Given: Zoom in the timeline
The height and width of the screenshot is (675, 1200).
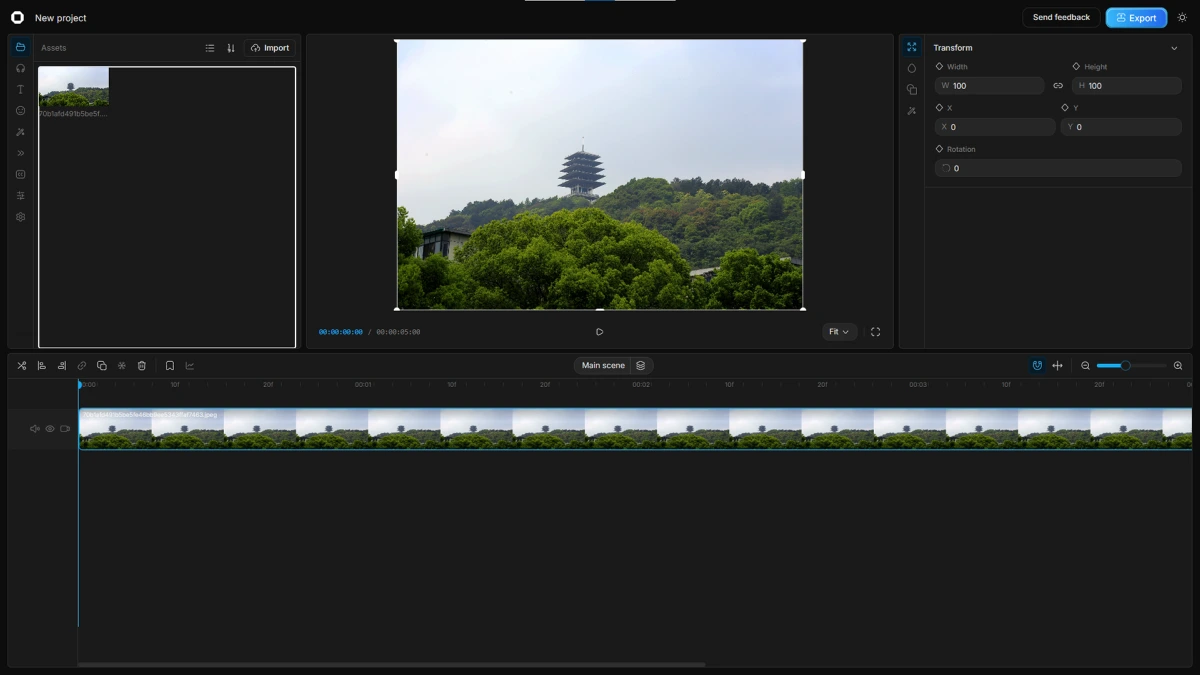Looking at the screenshot, I should (x=1178, y=366).
